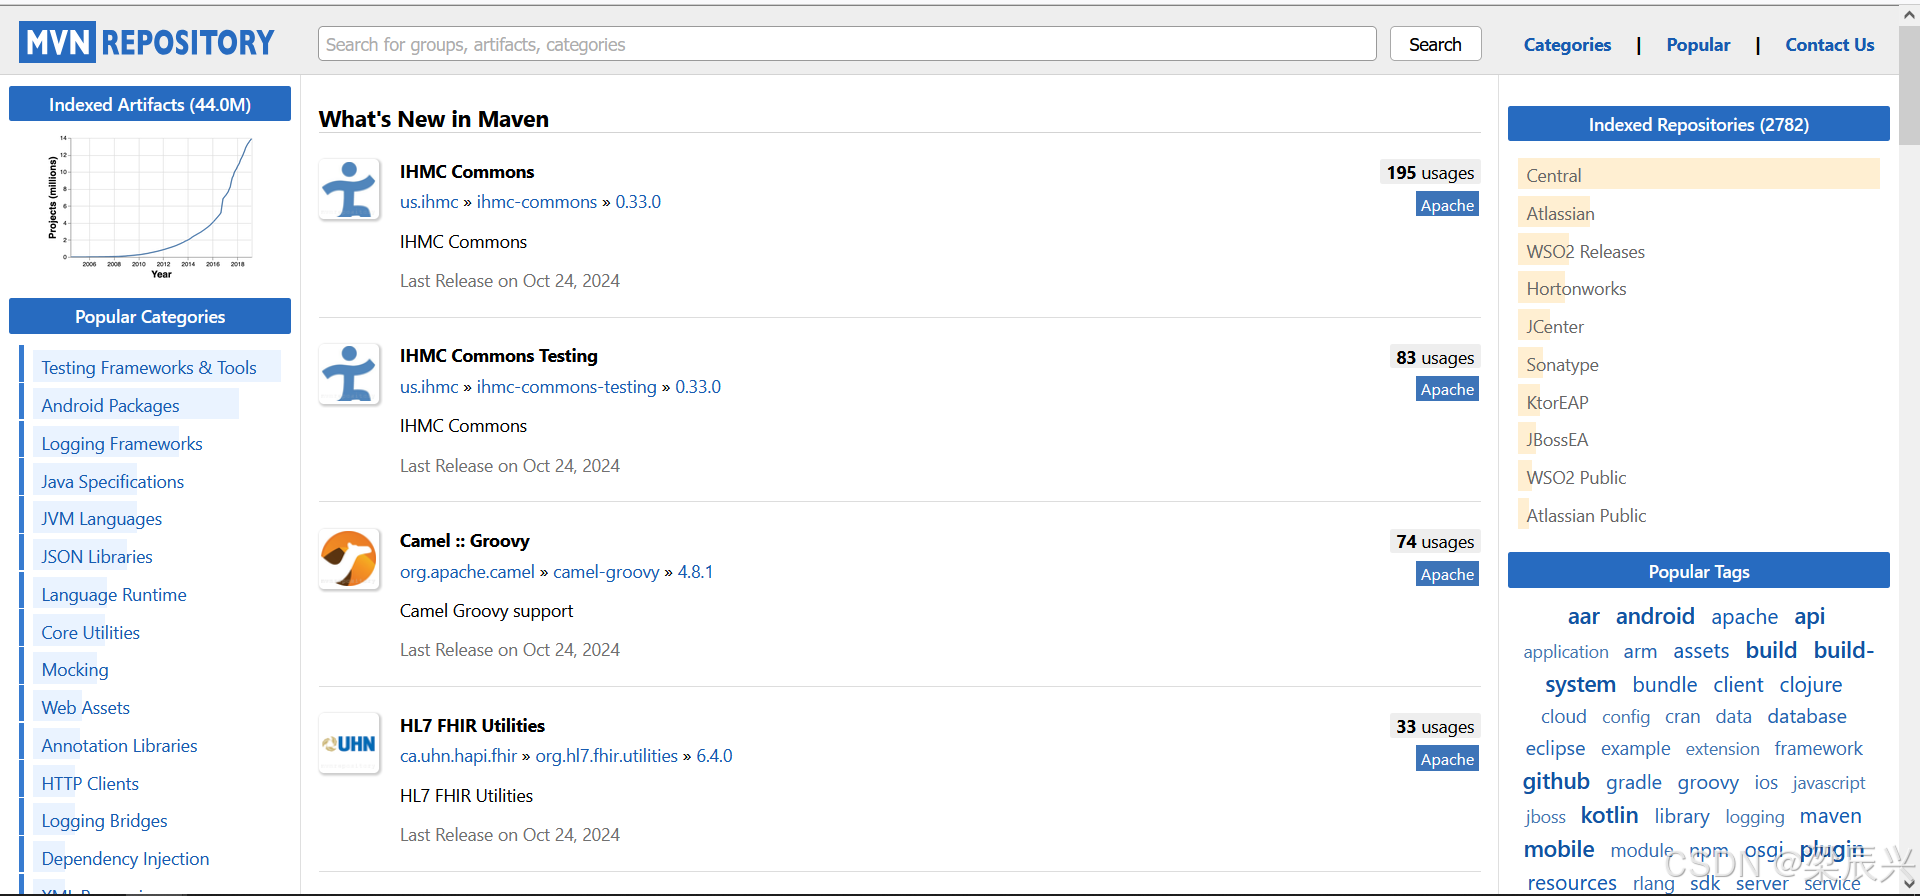The image size is (1920, 896).
Task: Open the JCenter repository
Action: (x=1555, y=327)
